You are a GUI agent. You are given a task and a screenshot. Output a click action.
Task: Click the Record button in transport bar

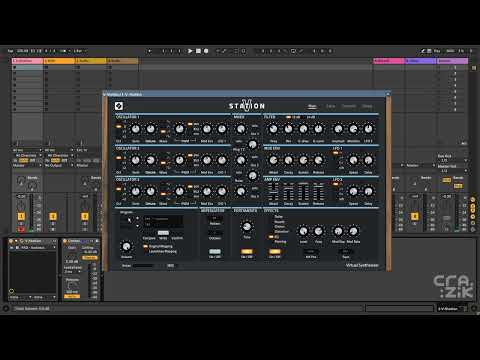[x=206, y=51]
